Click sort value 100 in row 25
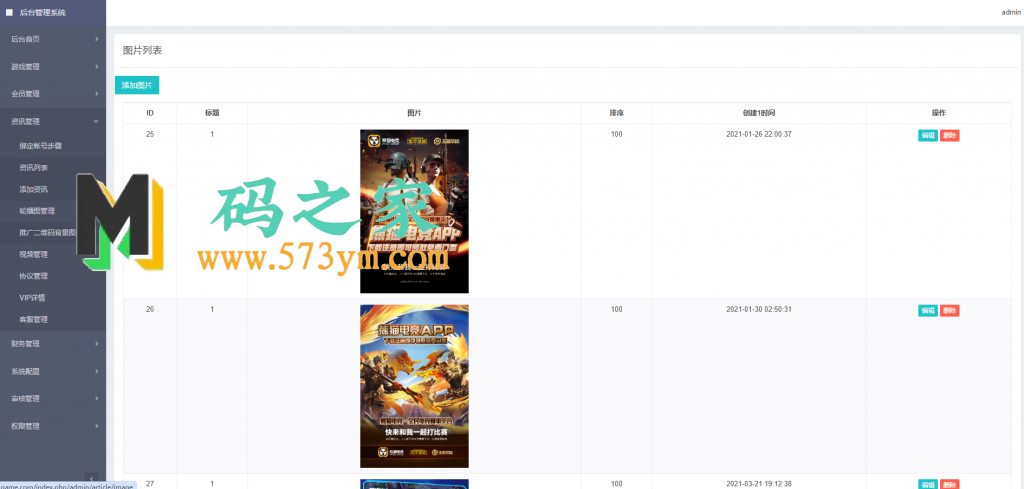 (x=616, y=134)
